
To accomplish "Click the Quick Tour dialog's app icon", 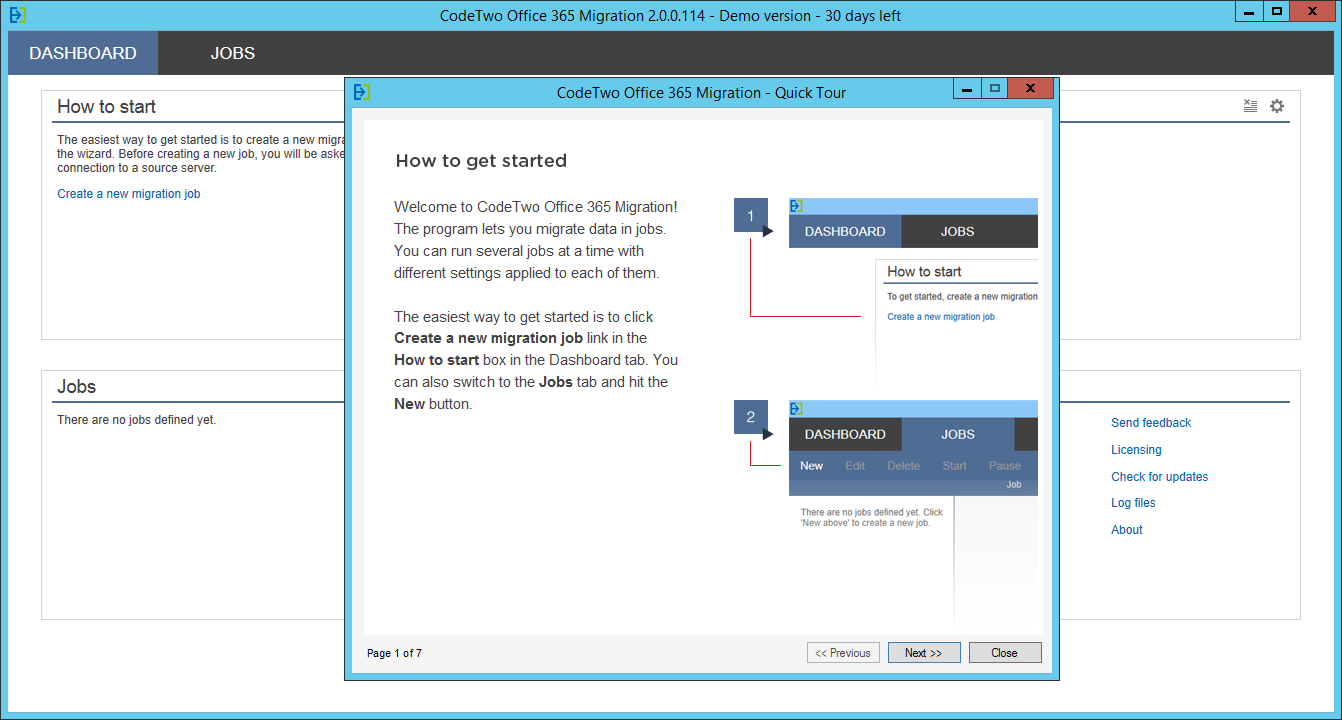I will 362,92.
